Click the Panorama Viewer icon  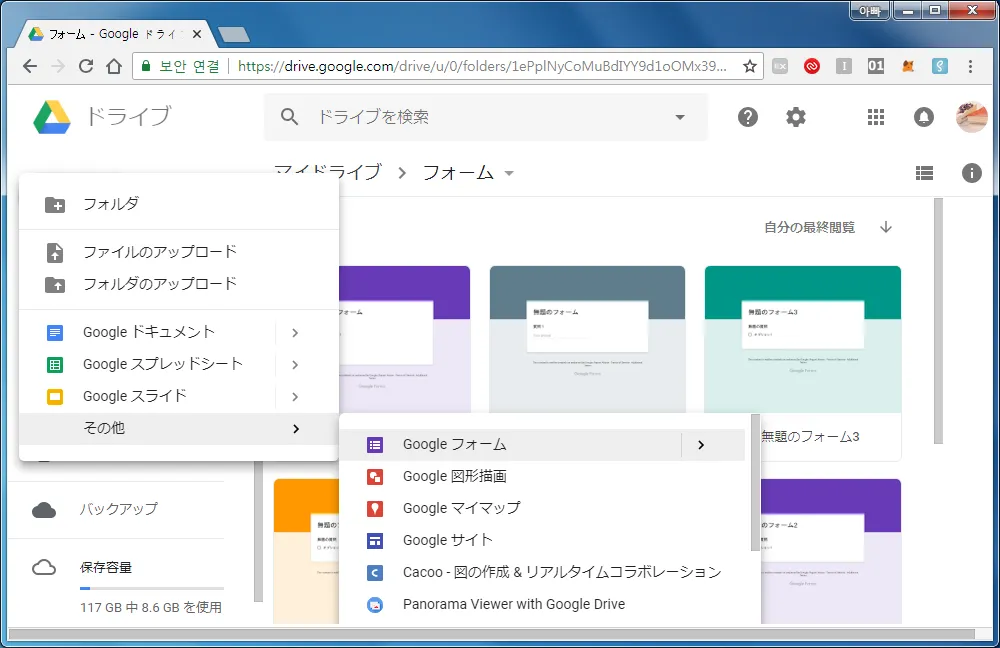click(x=375, y=604)
